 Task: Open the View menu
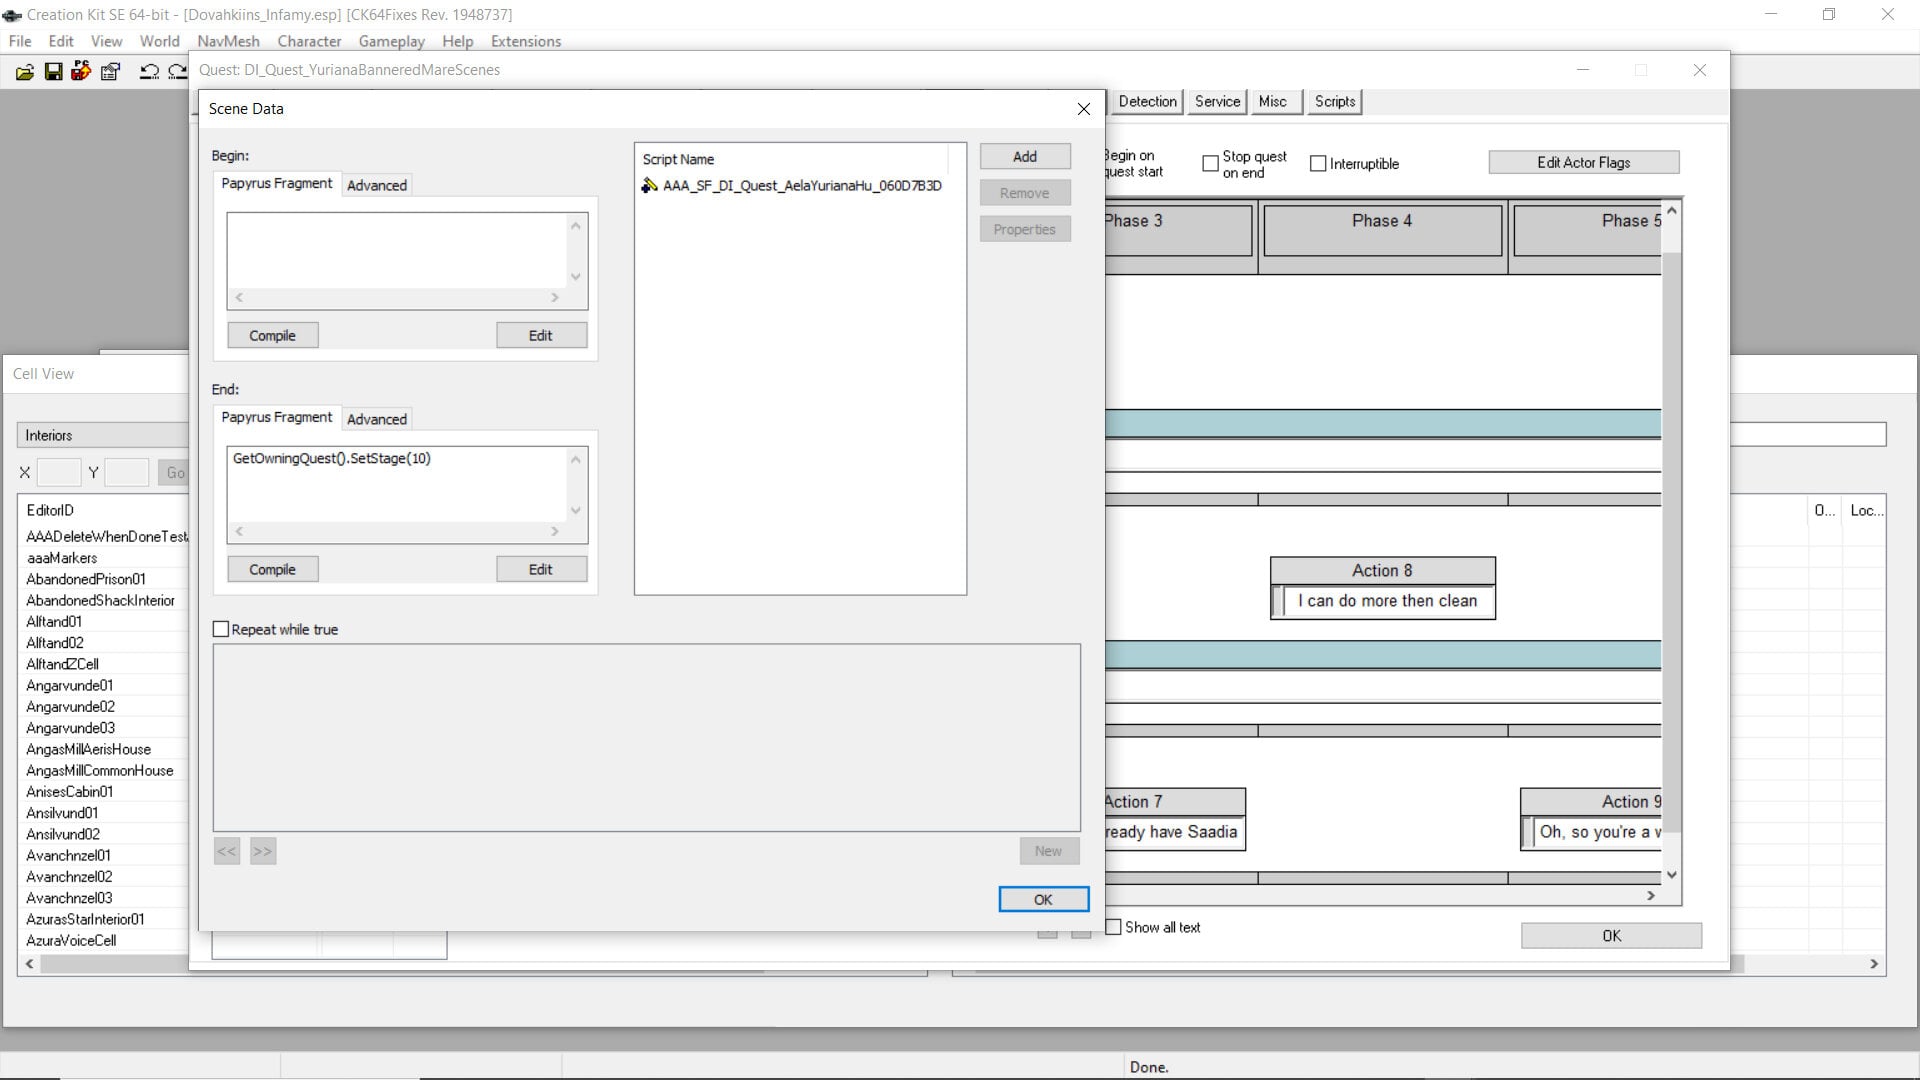[106, 41]
